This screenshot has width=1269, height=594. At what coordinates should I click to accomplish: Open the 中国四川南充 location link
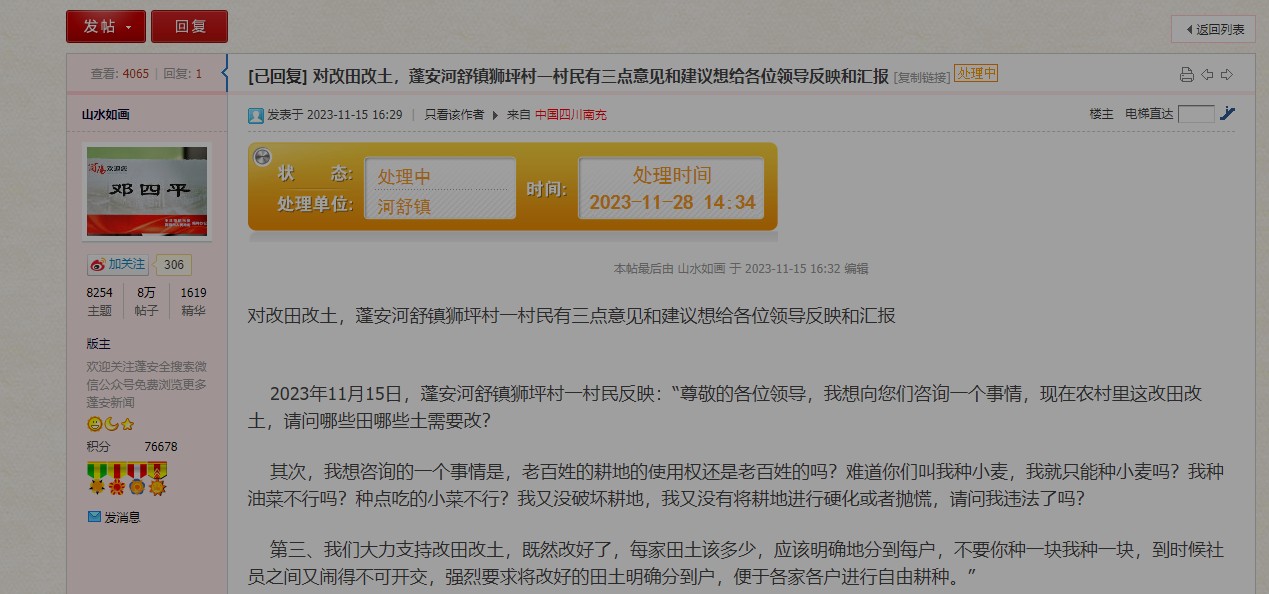tap(570, 115)
